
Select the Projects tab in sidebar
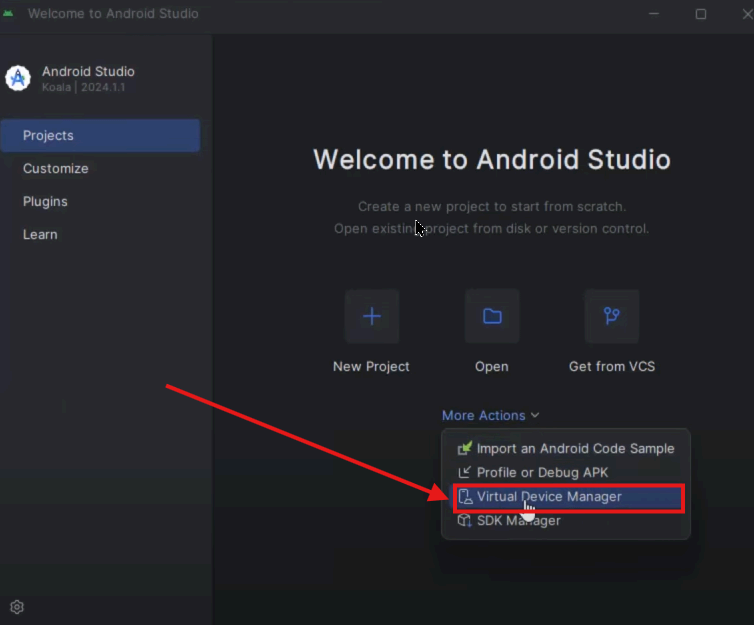point(101,136)
